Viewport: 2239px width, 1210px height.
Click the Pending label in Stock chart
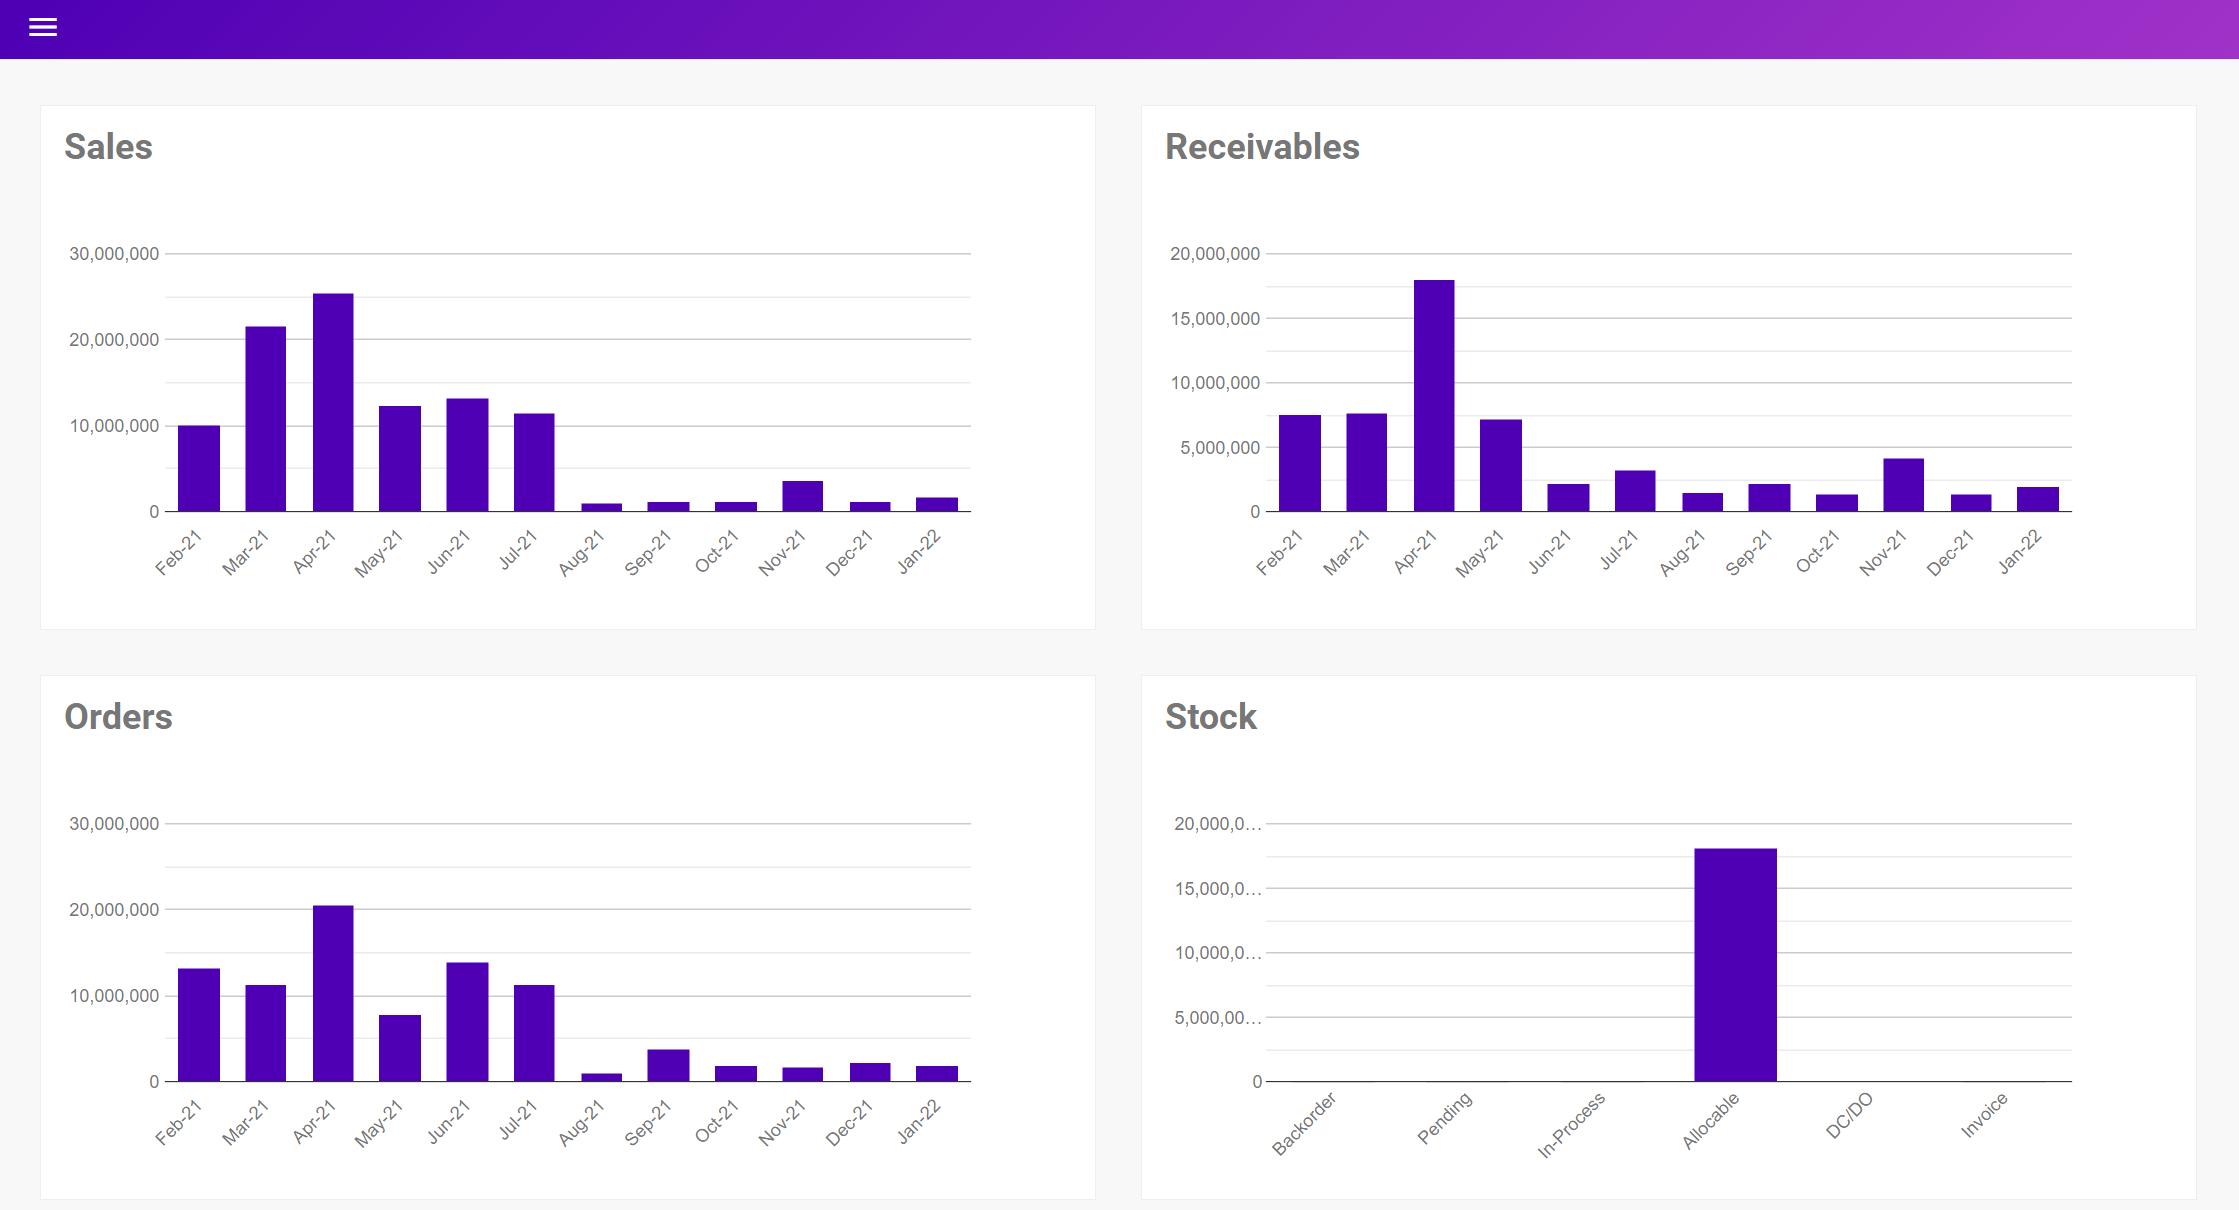pyautogui.click(x=1445, y=1118)
